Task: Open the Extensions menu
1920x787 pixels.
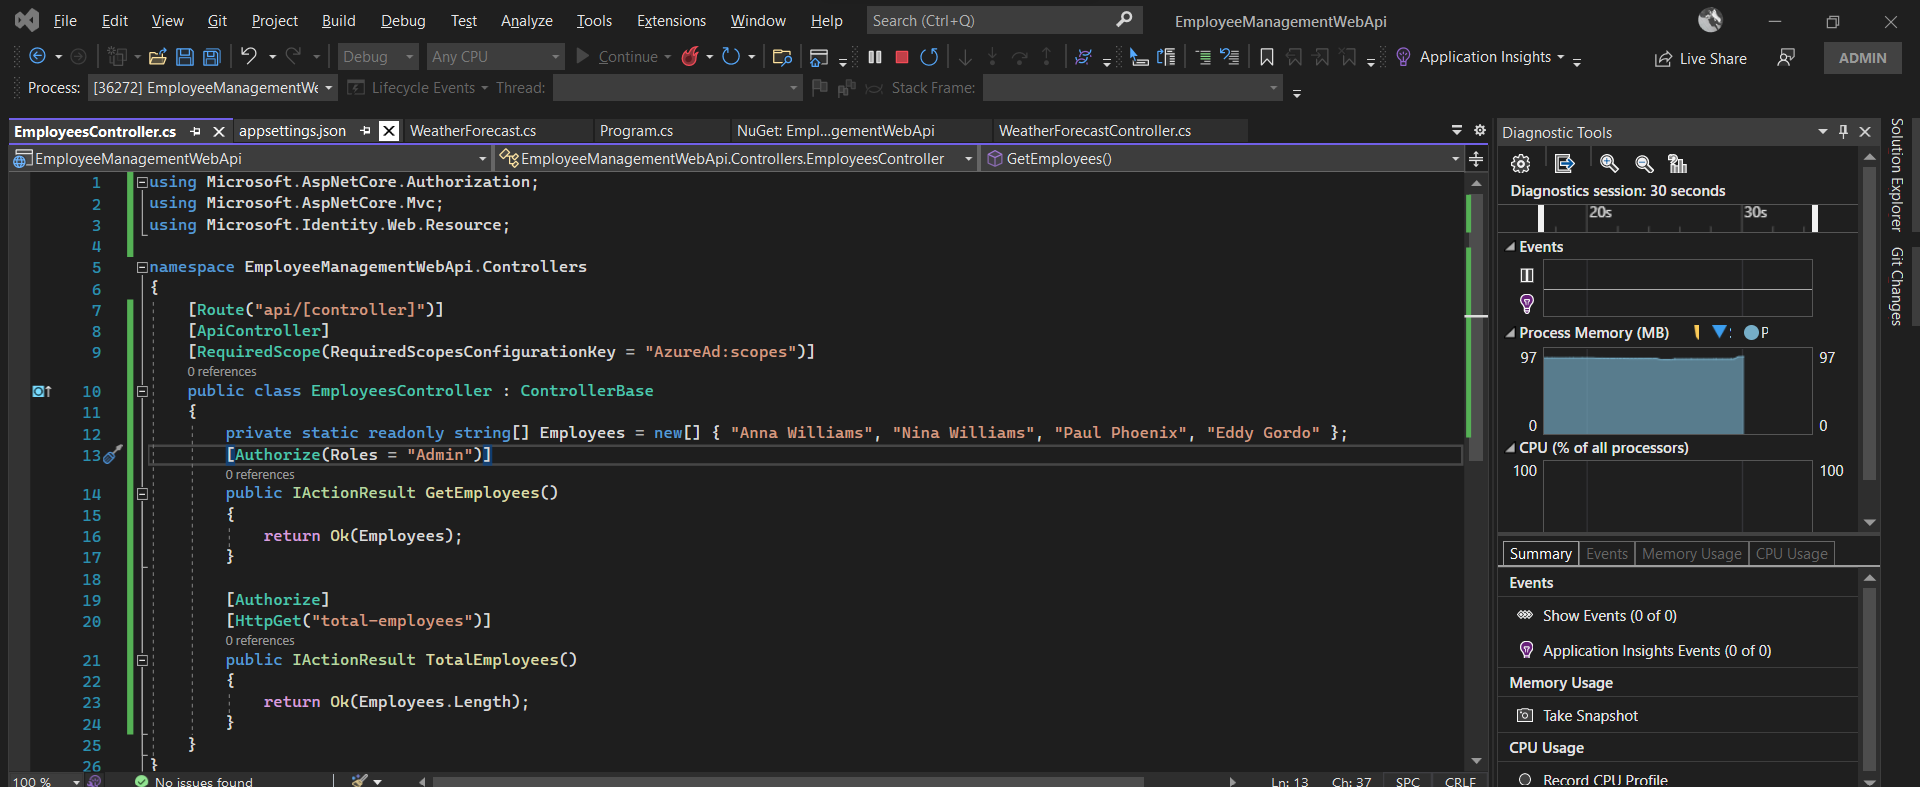Action: [671, 20]
